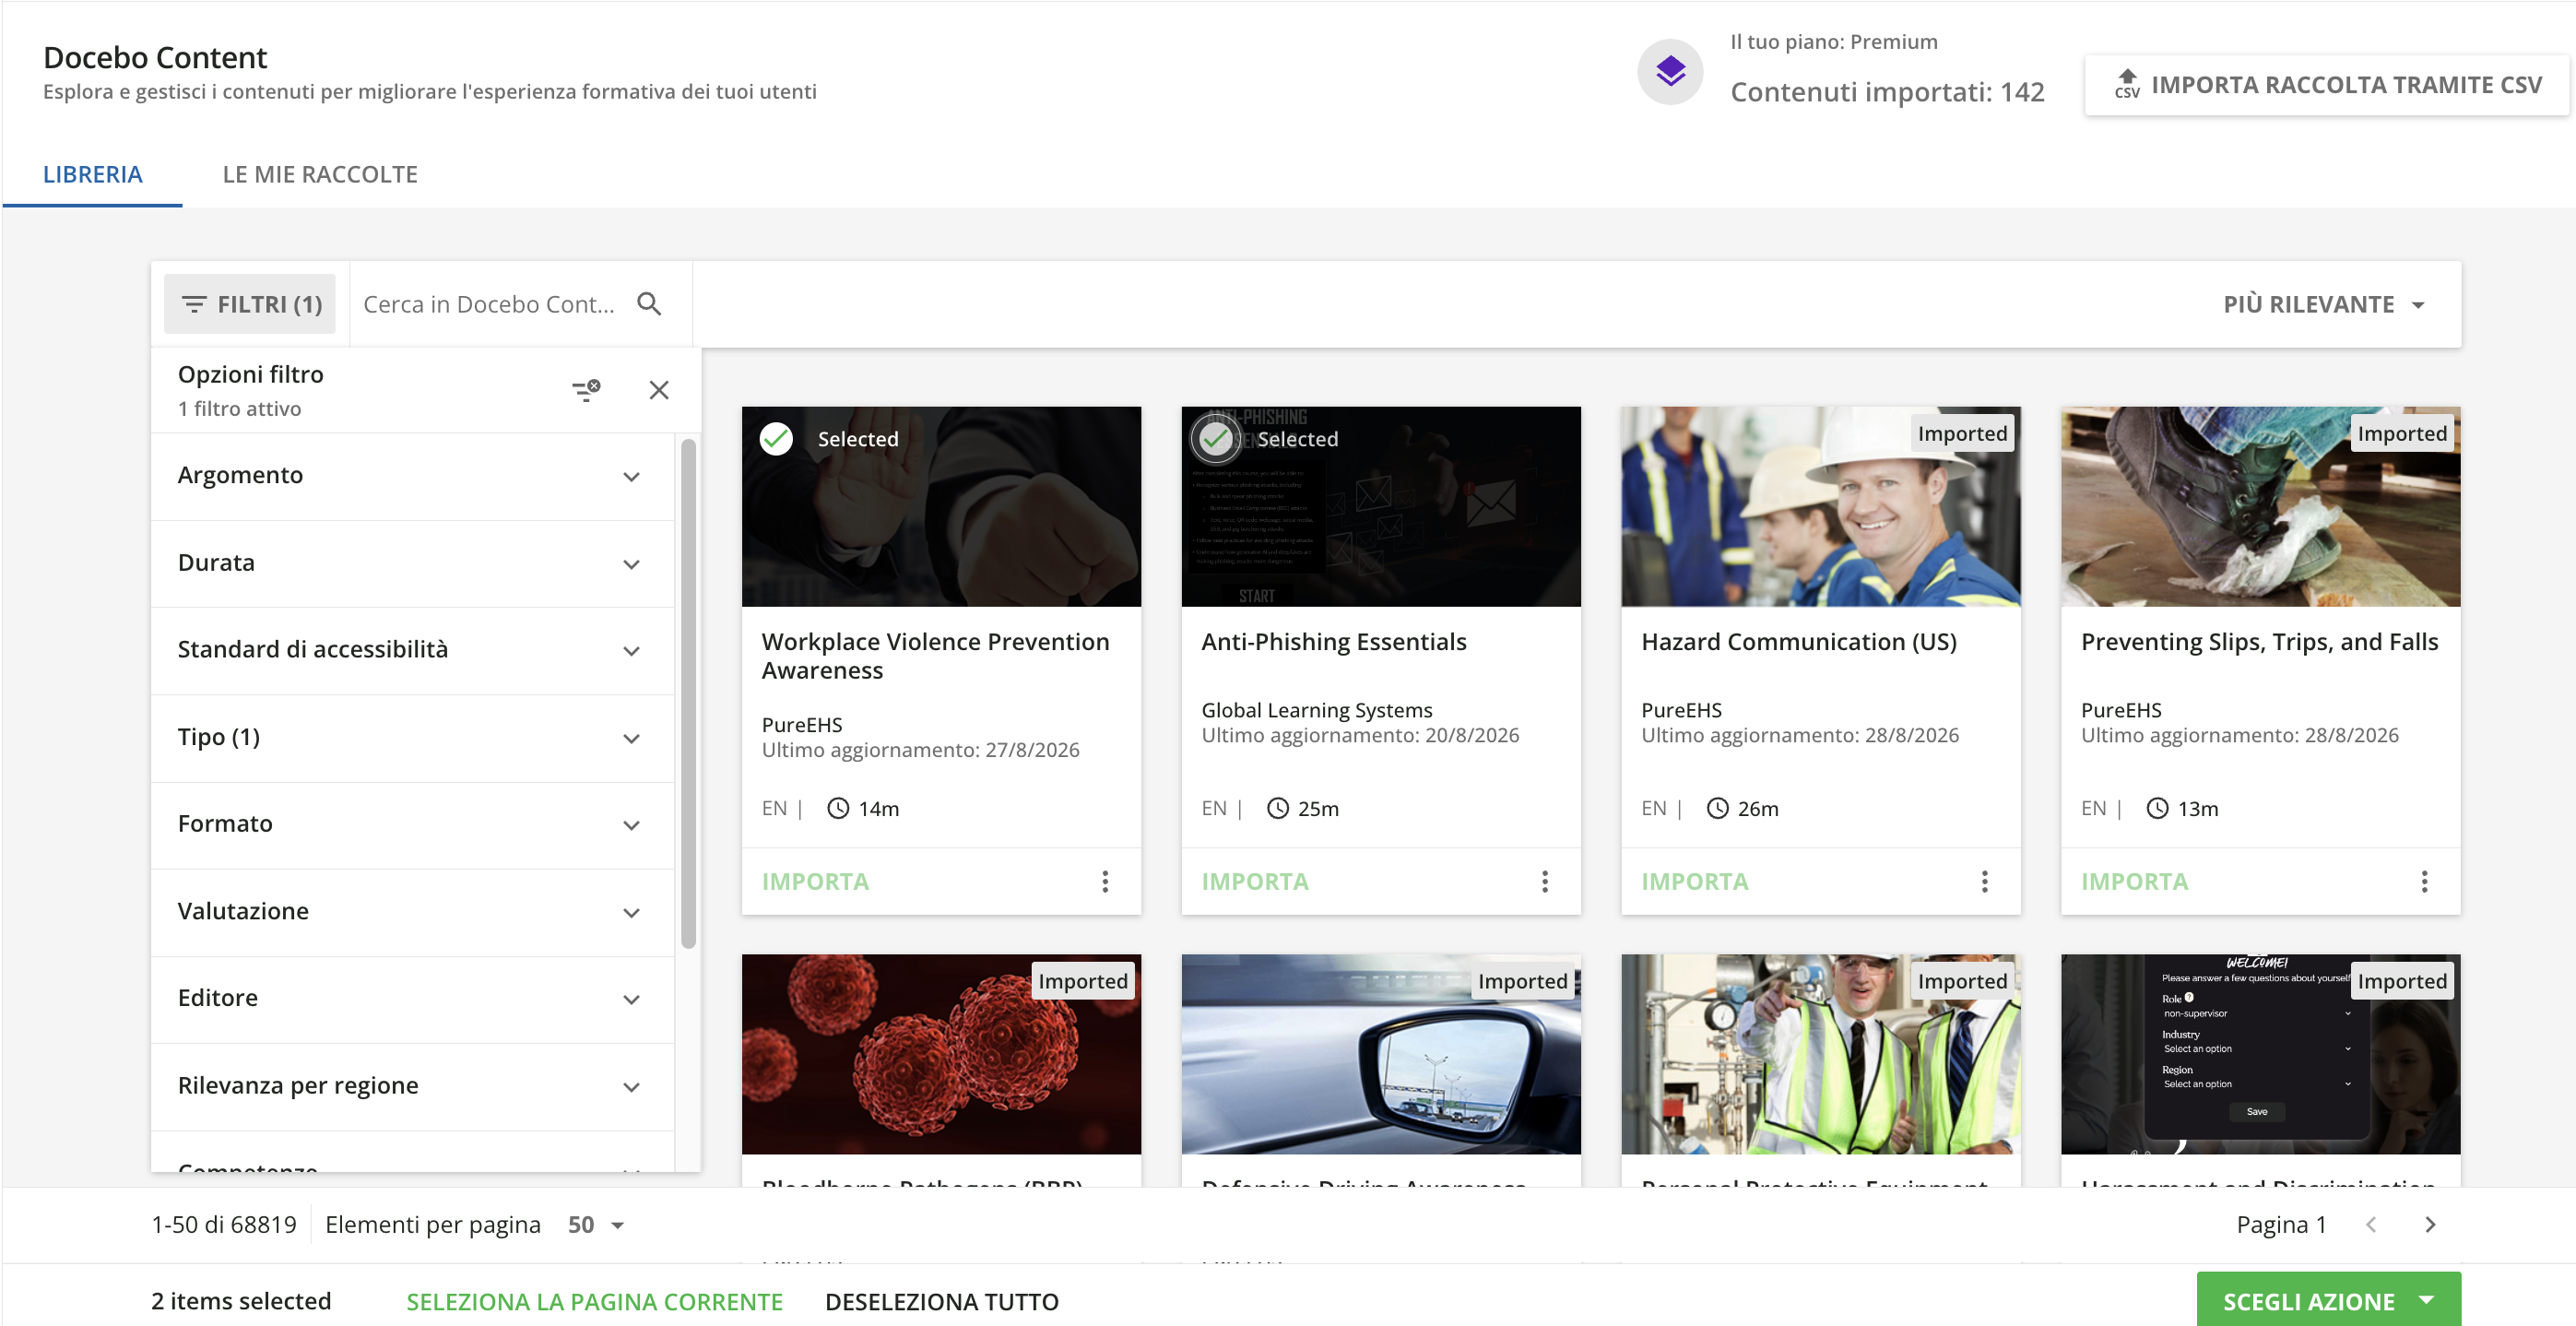Click the Contenuti importati: 142 text
The image size is (2576, 1326).
pyautogui.click(x=1887, y=92)
